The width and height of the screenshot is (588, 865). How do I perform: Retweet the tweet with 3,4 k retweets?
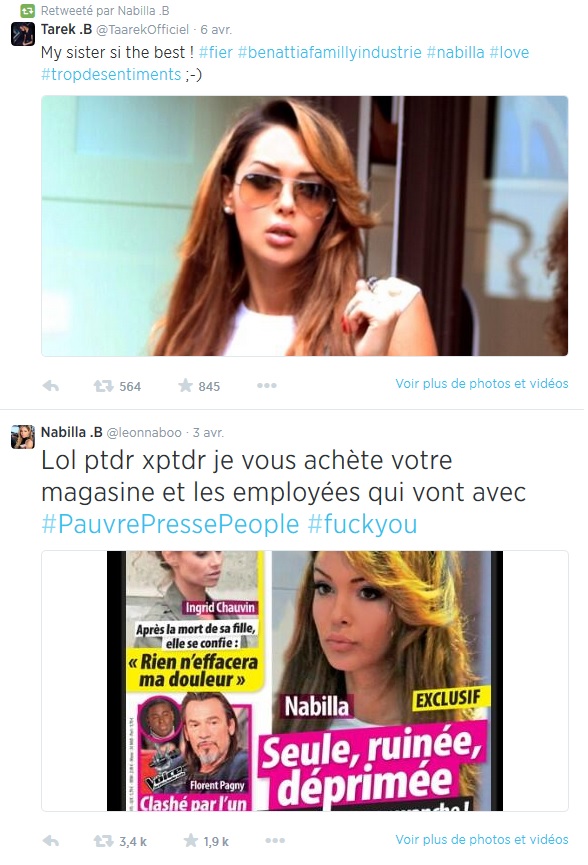pyautogui.click(x=103, y=841)
